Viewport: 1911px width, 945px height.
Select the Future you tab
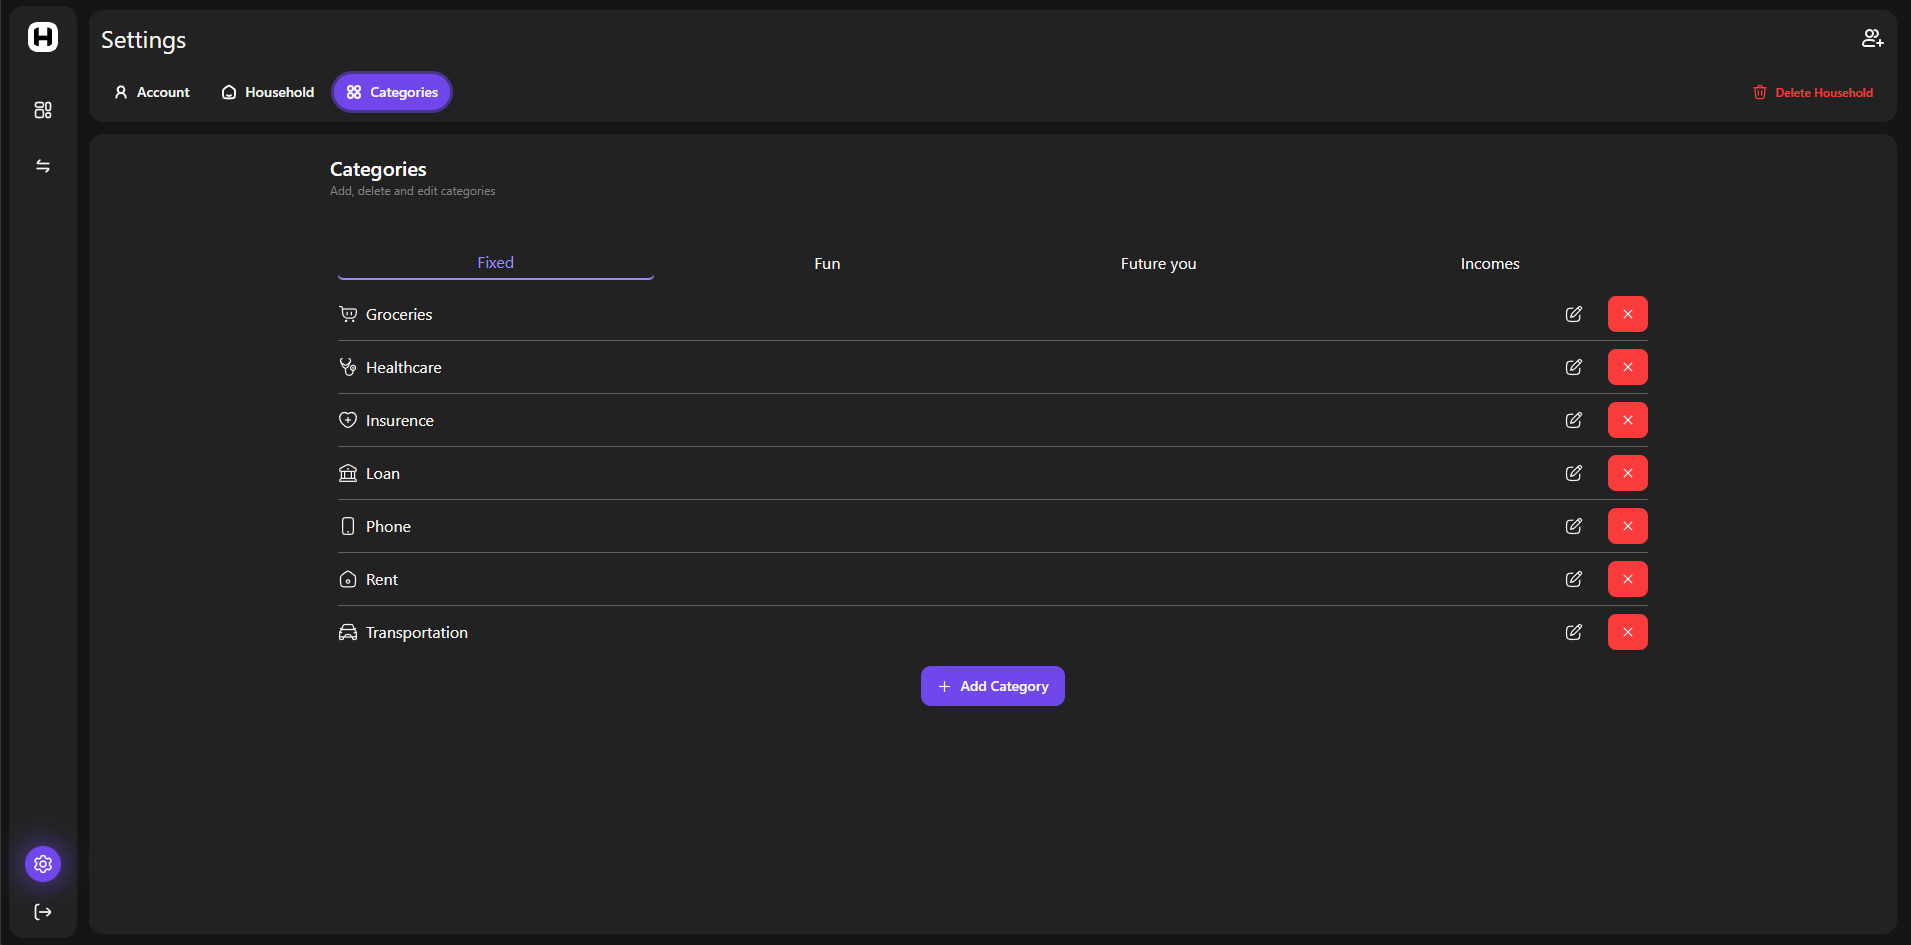(1158, 264)
